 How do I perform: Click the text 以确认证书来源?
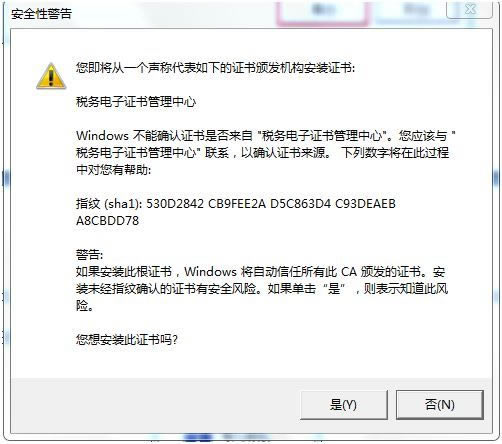pos(286,153)
